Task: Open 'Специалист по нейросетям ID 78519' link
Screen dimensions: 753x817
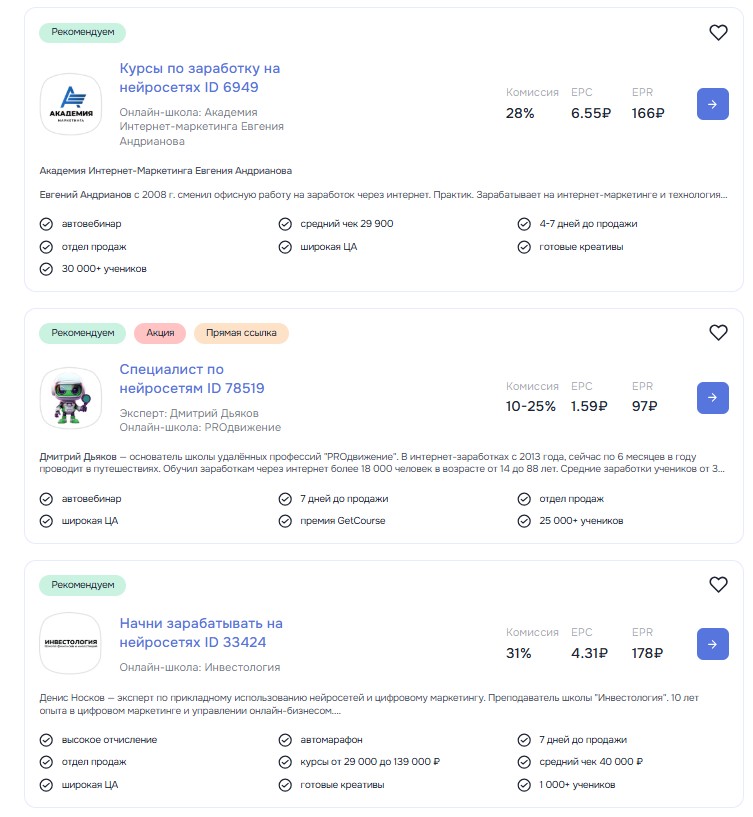Action: pos(191,379)
